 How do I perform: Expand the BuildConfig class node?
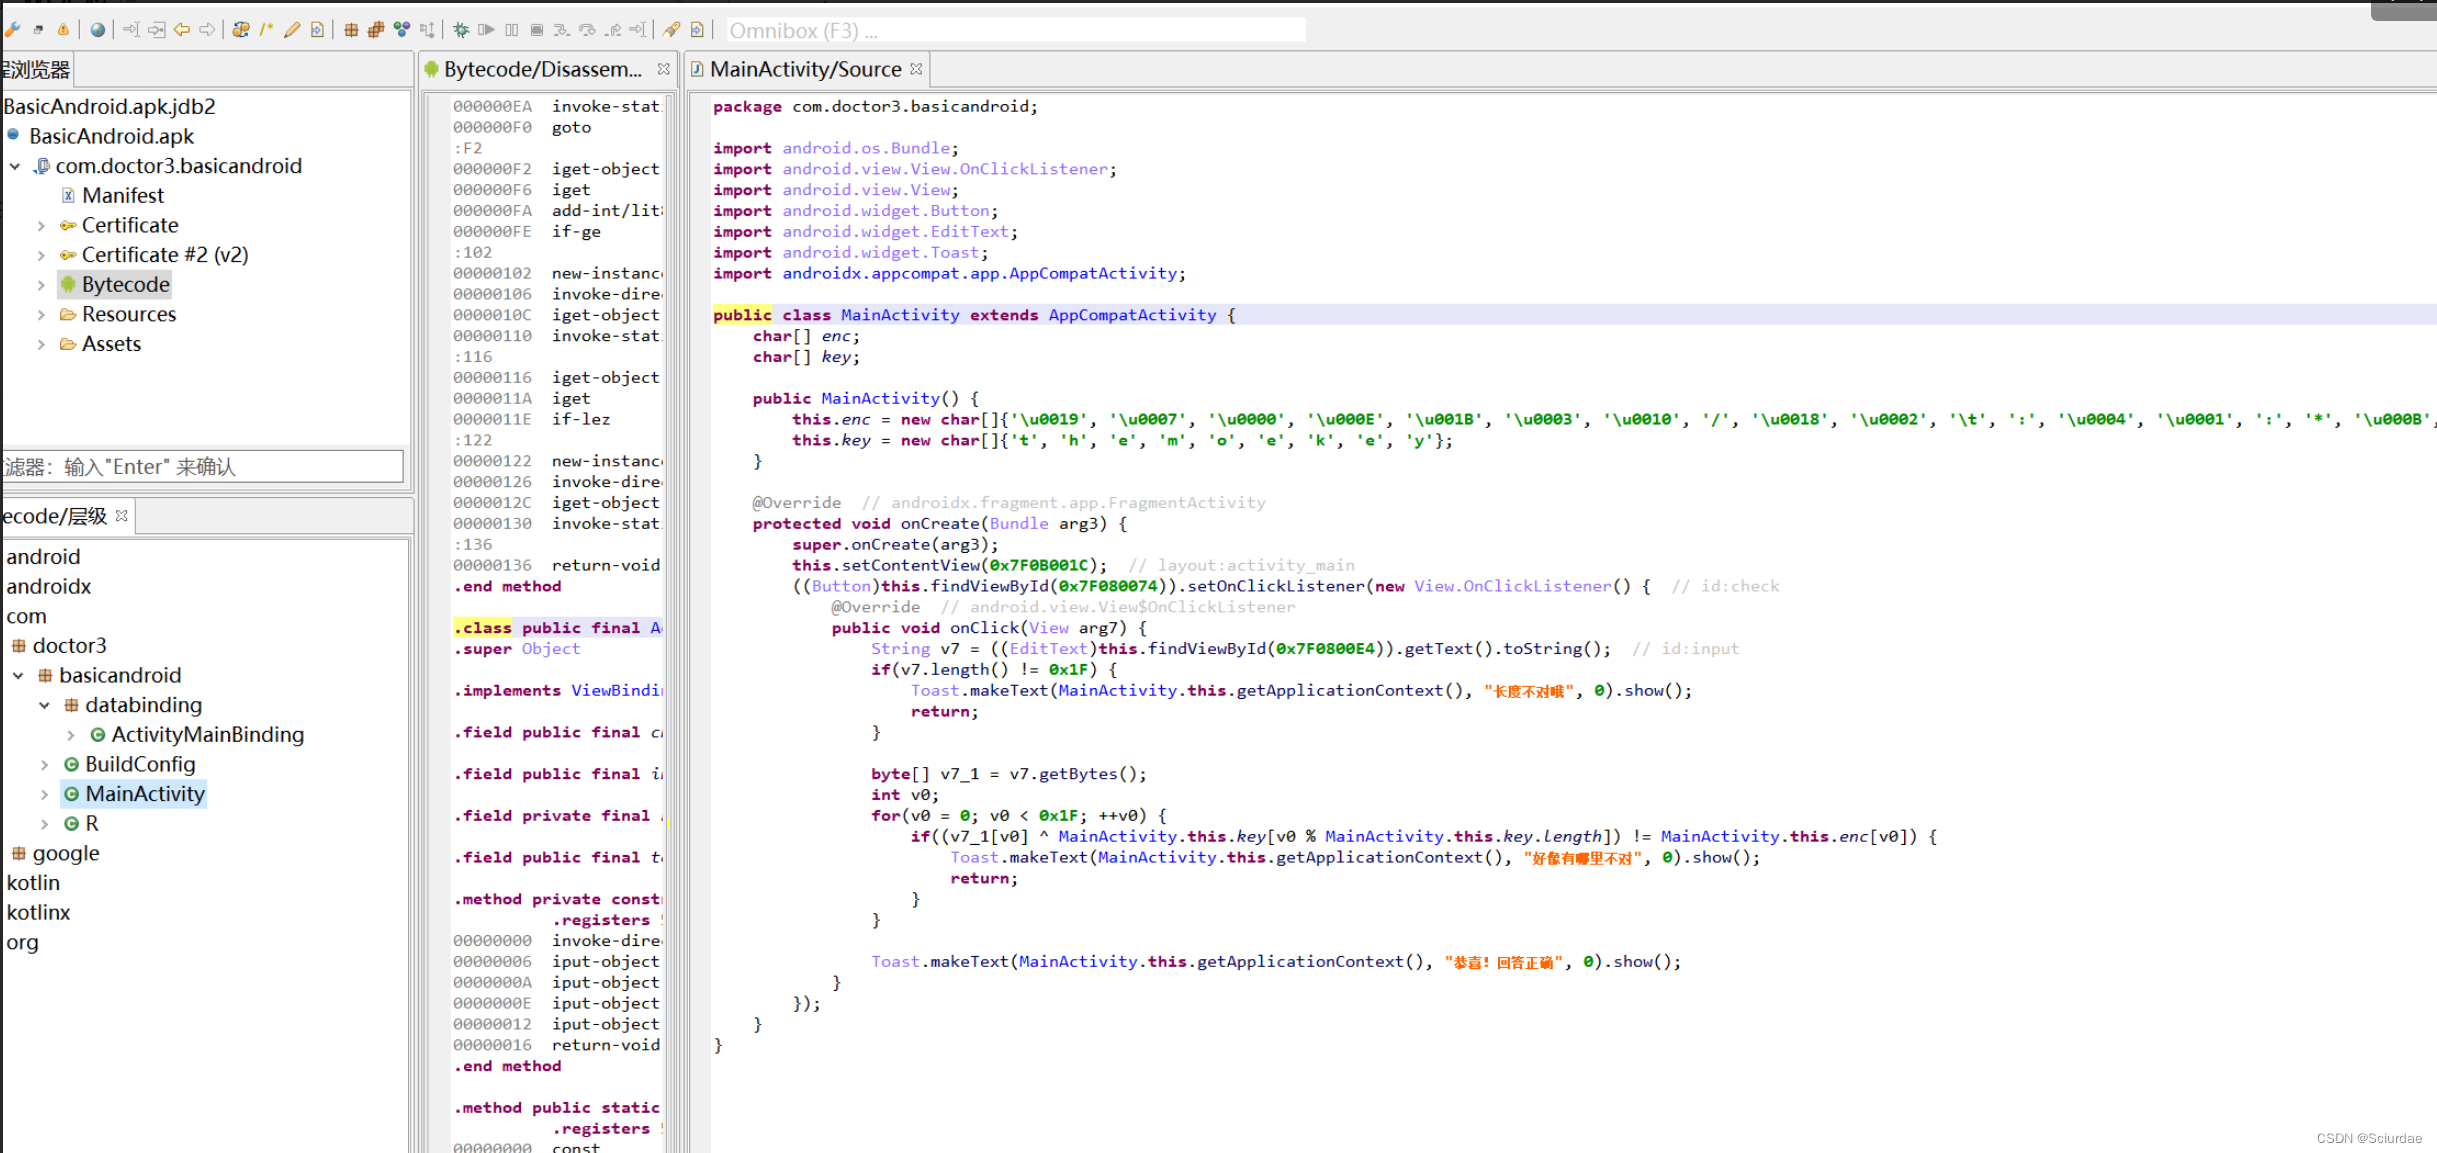pos(45,765)
